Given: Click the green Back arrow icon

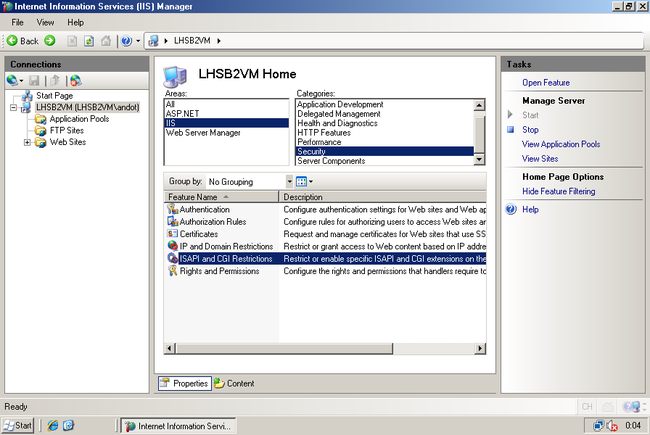Looking at the screenshot, I should (x=12, y=41).
